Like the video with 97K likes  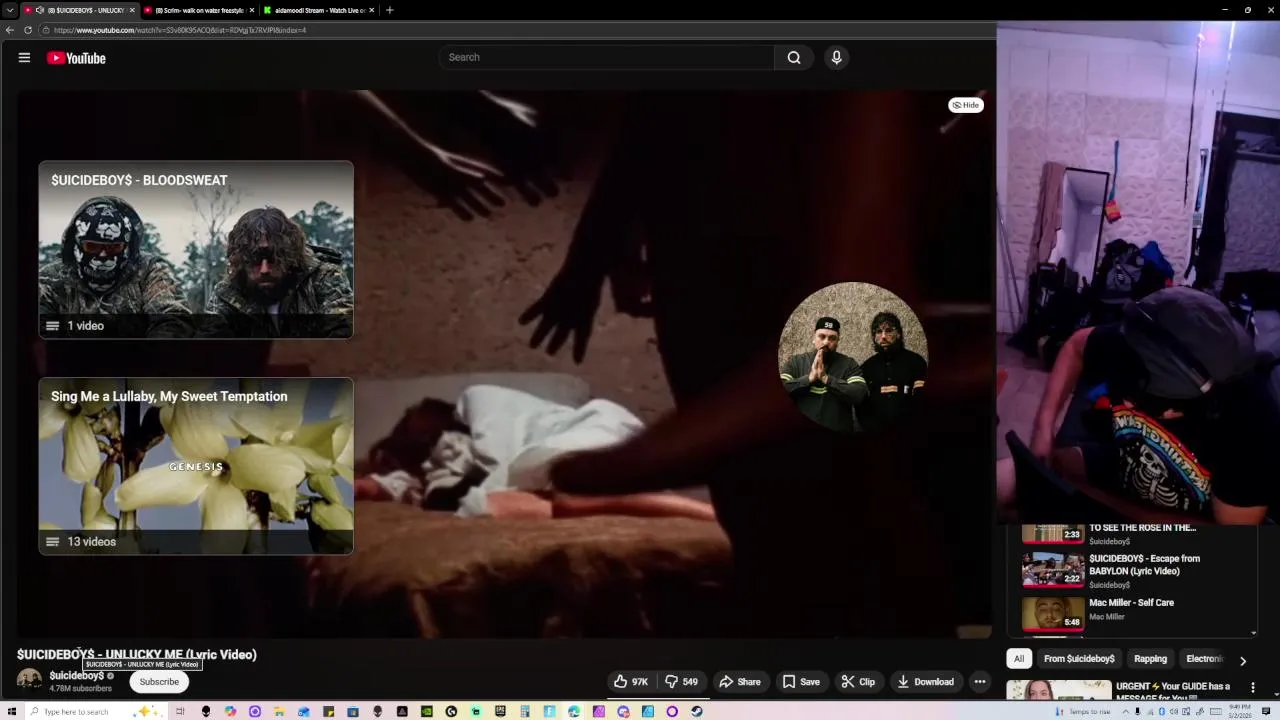(x=631, y=682)
